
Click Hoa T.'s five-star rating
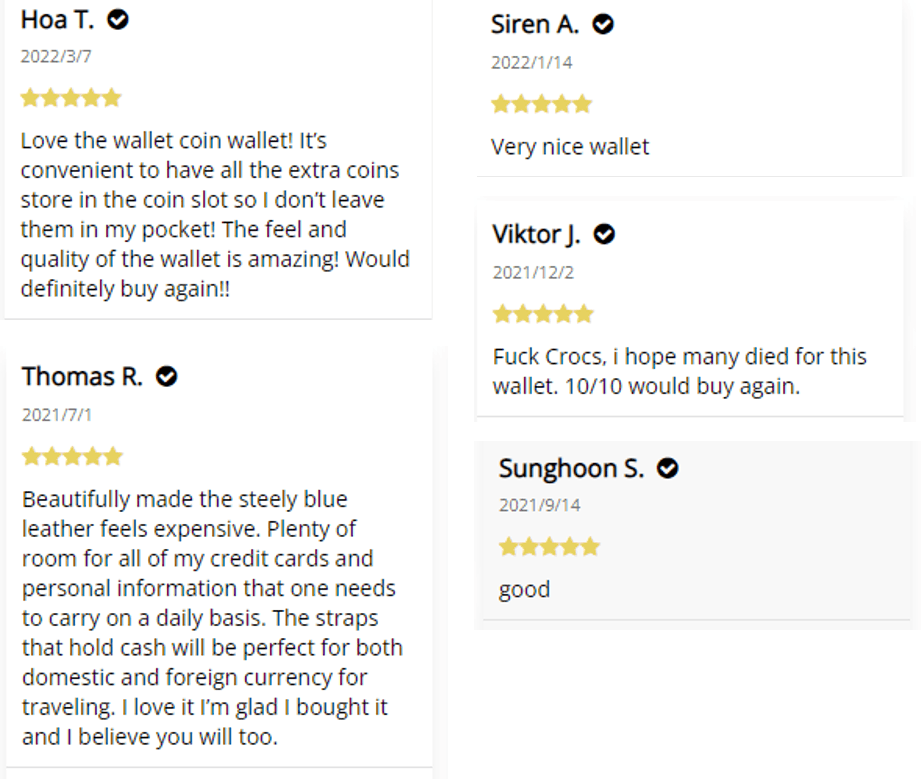[71, 98]
